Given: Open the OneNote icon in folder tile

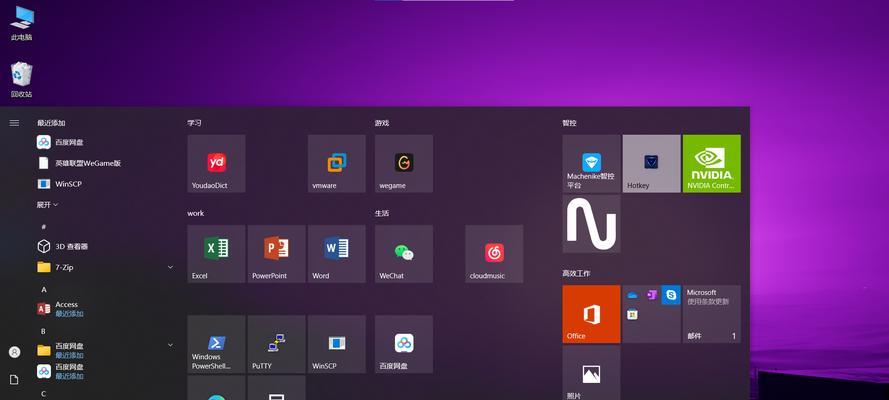Looking at the screenshot, I should click(651, 295).
